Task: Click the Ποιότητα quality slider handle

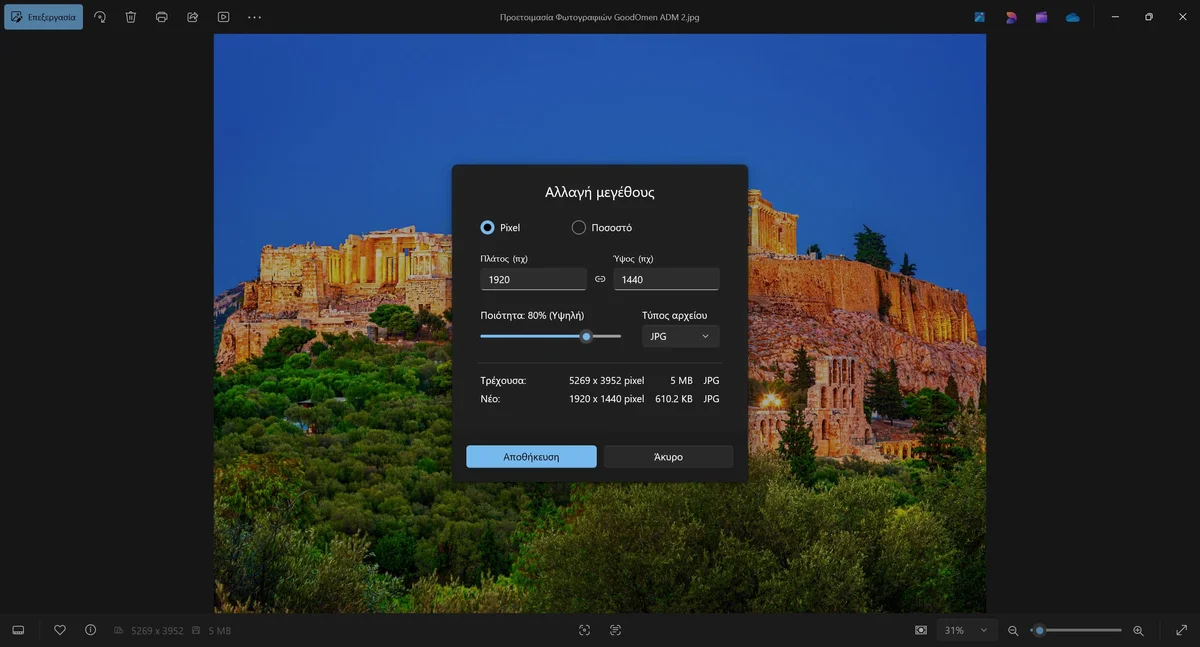Action: (x=587, y=336)
